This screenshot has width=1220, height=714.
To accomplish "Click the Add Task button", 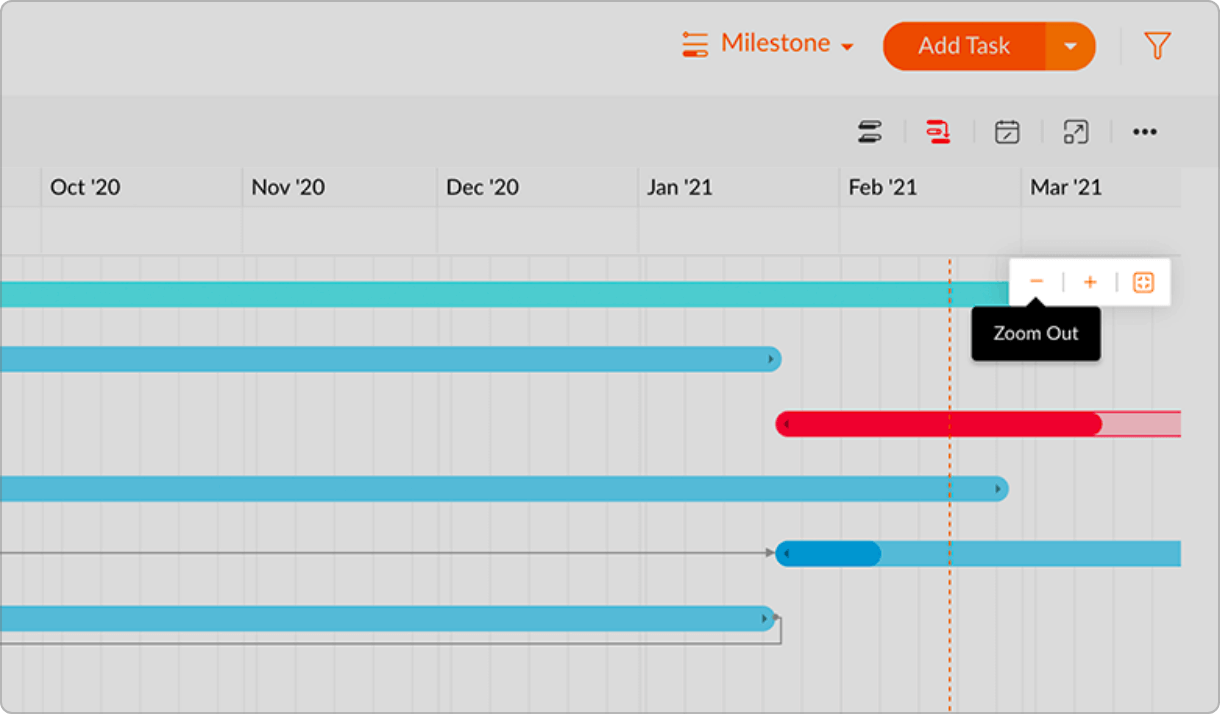I will pos(964,46).
